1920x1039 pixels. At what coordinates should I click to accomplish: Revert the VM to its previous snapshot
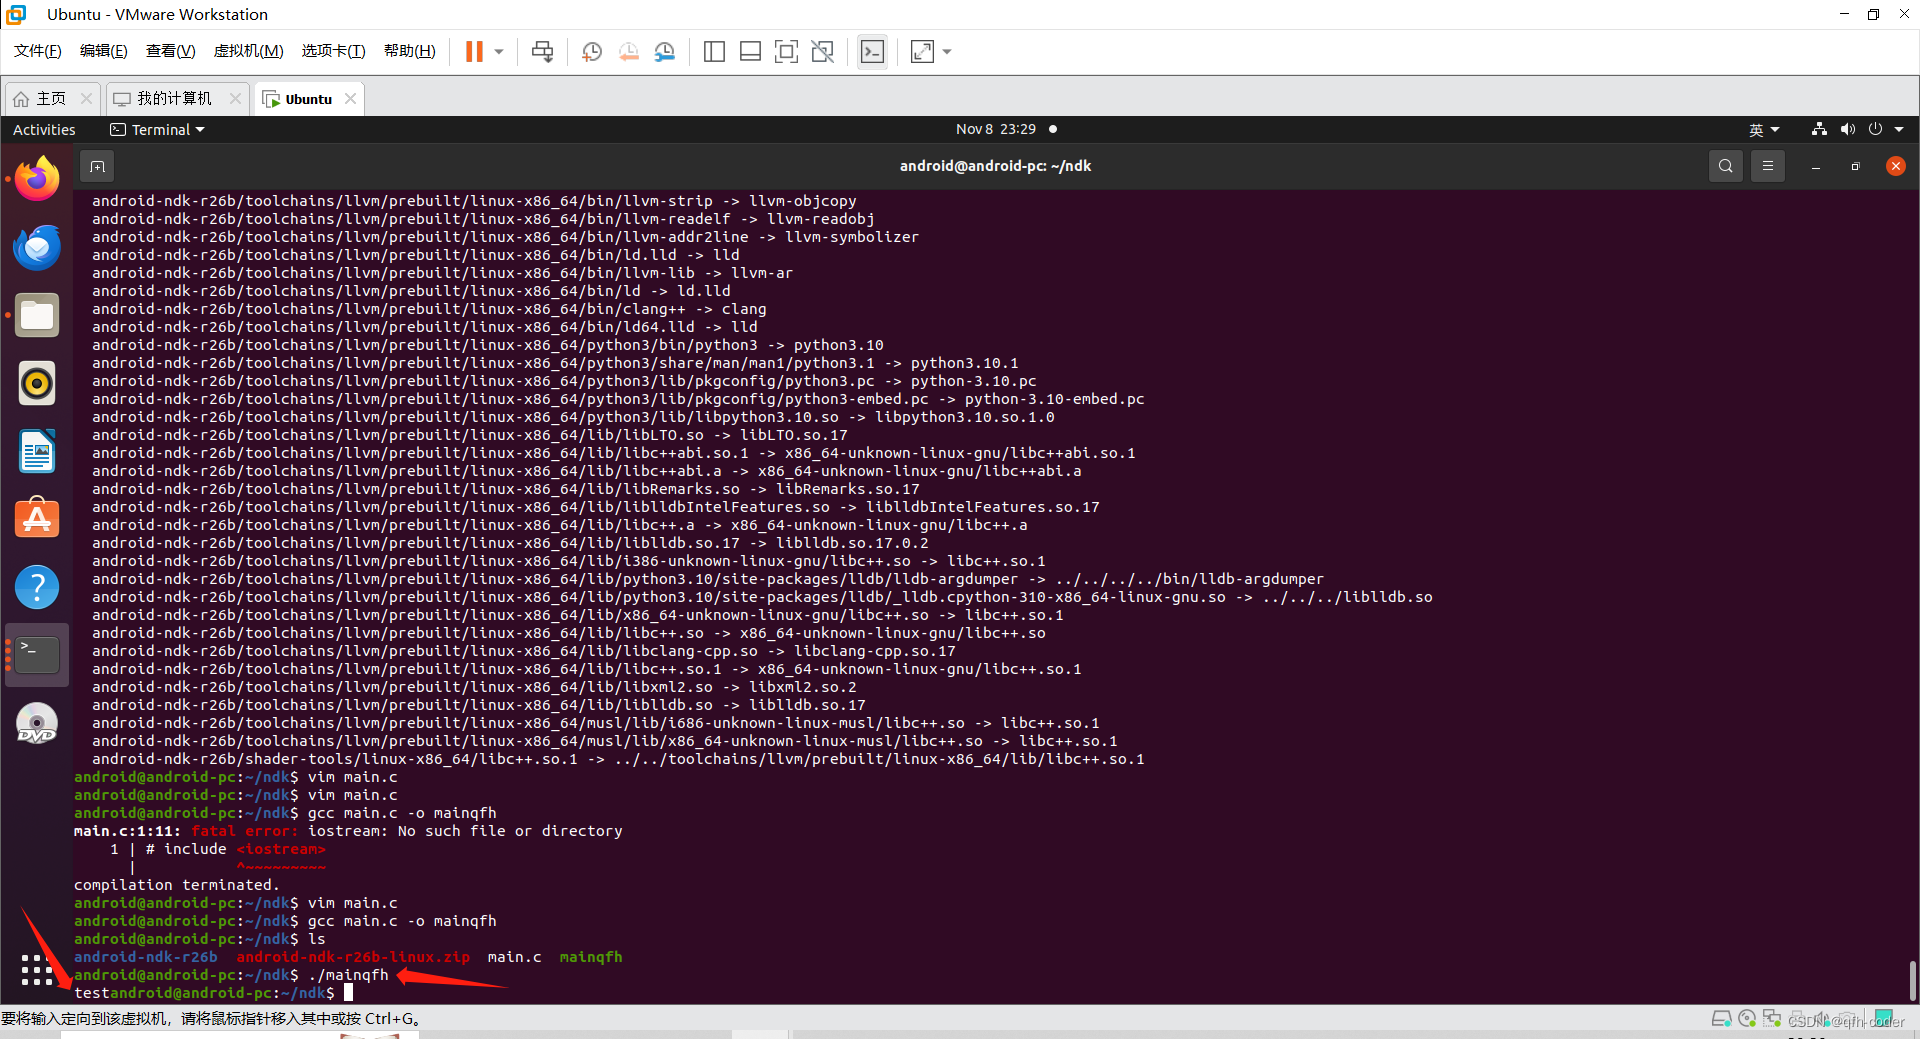628,51
